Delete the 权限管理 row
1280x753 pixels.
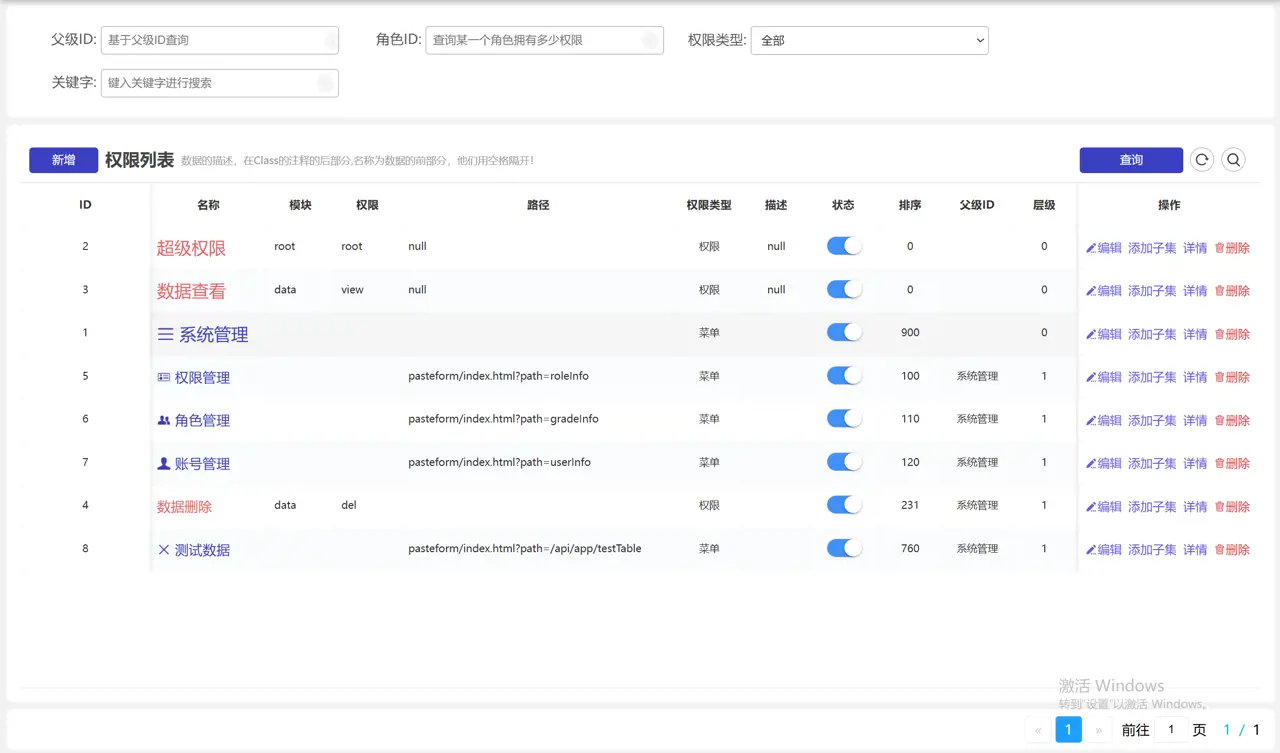click(x=1232, y=377)
